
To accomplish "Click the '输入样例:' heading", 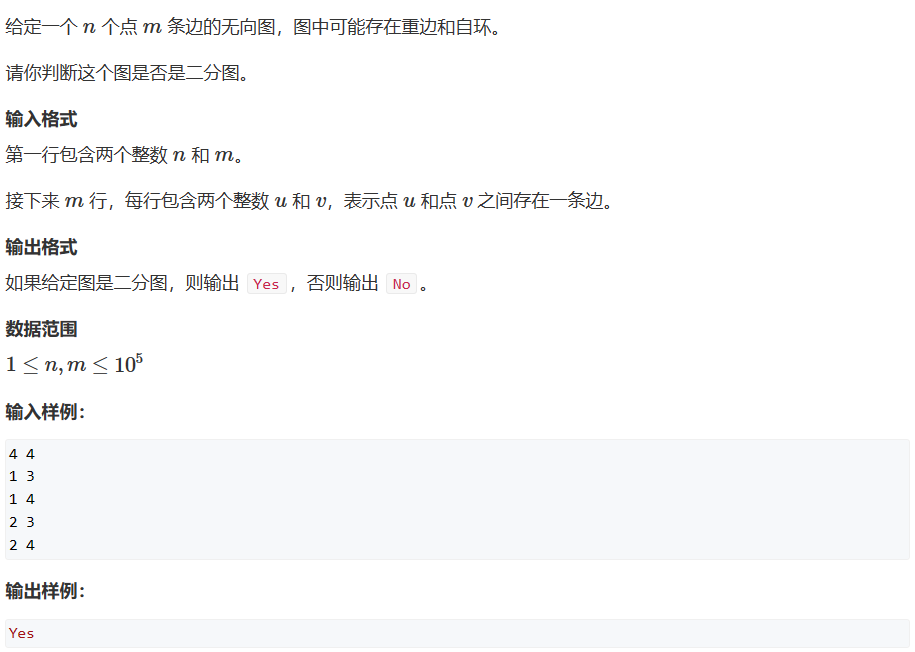I will coord(46,412).
